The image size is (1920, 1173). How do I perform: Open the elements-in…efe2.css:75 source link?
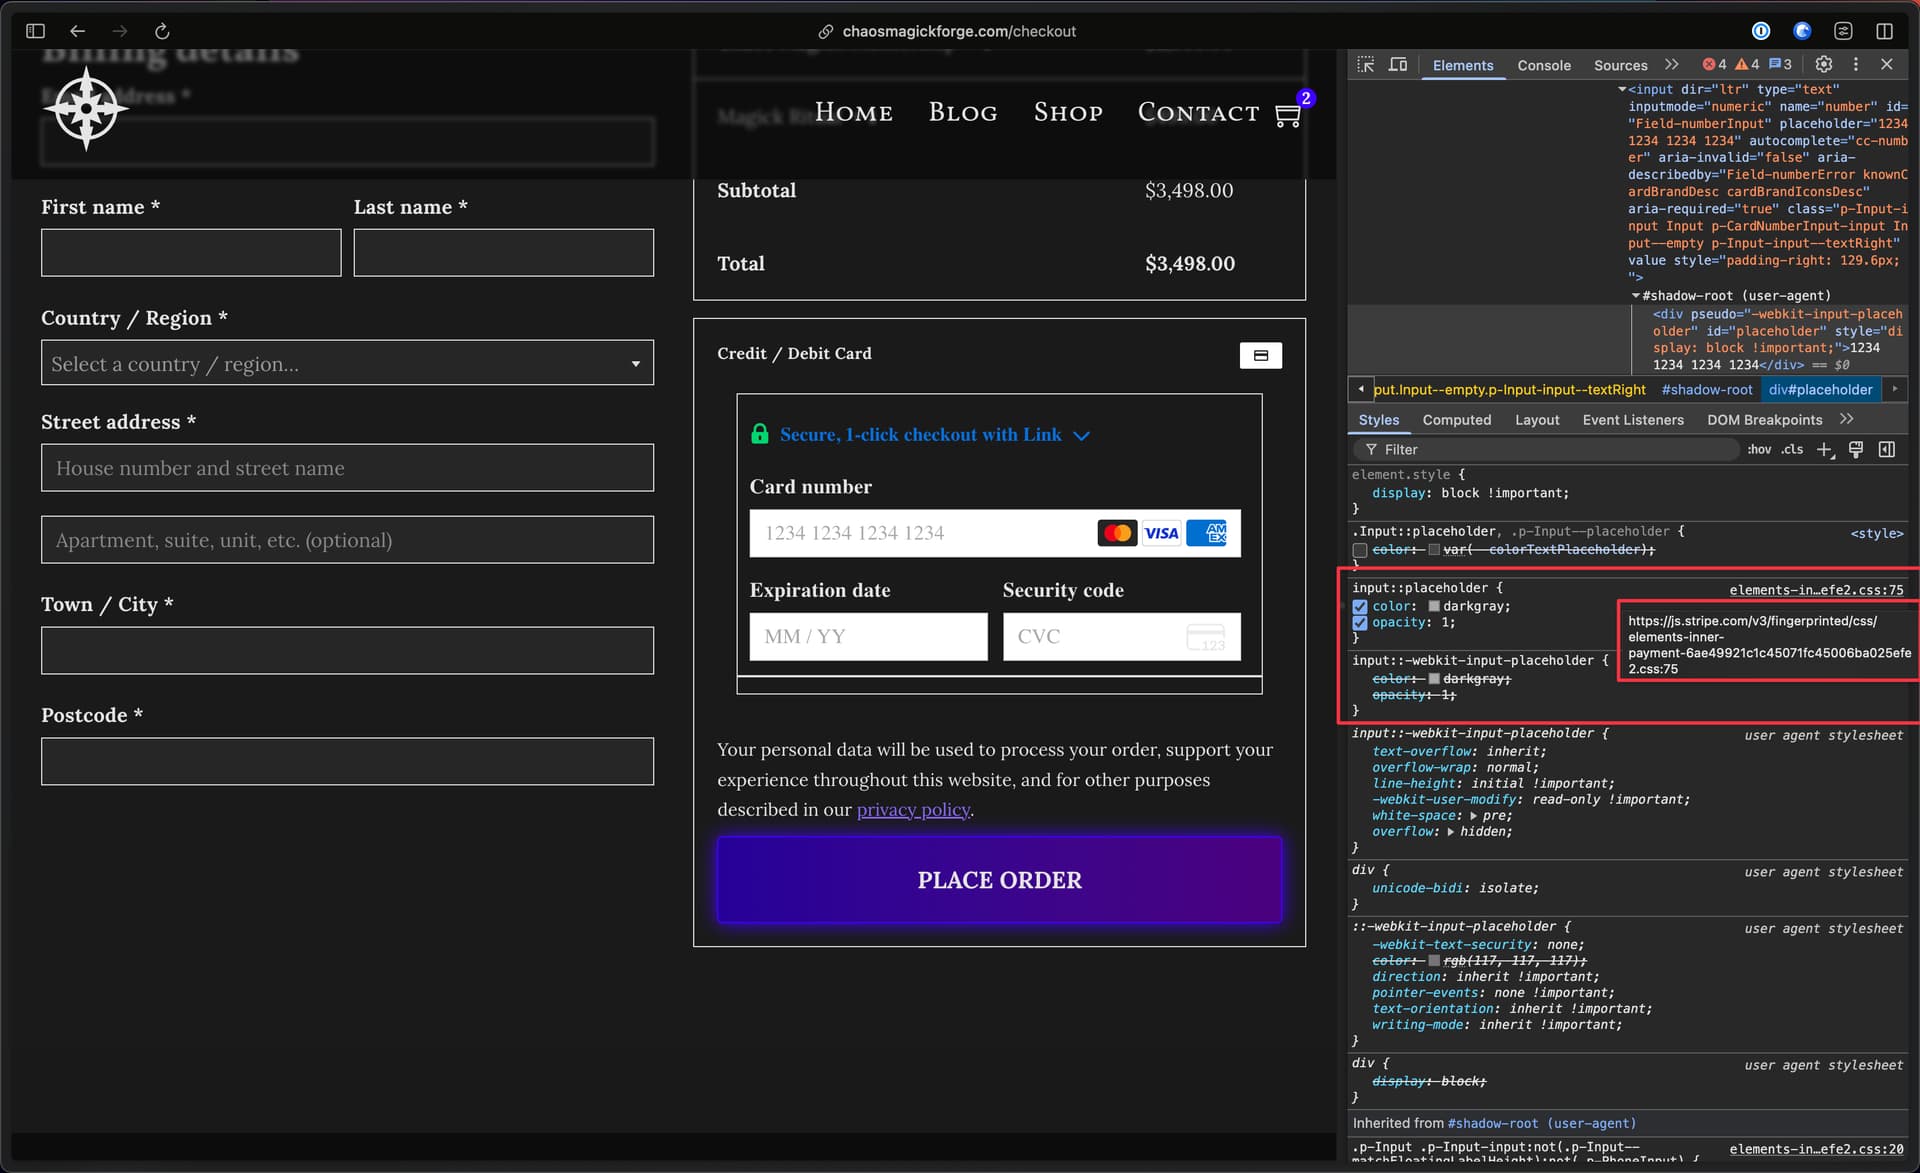[1816, 590]
